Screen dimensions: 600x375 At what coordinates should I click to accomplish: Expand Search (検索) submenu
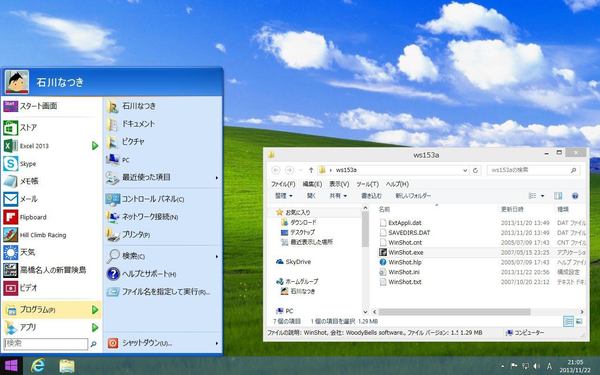pyautogui.click(x=217, y=256)
